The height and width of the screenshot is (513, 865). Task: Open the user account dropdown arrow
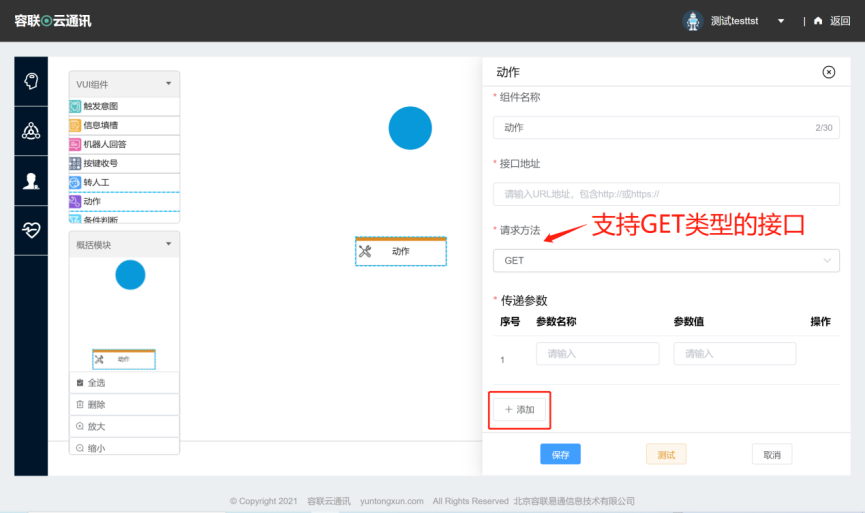(x=781, y=21)
